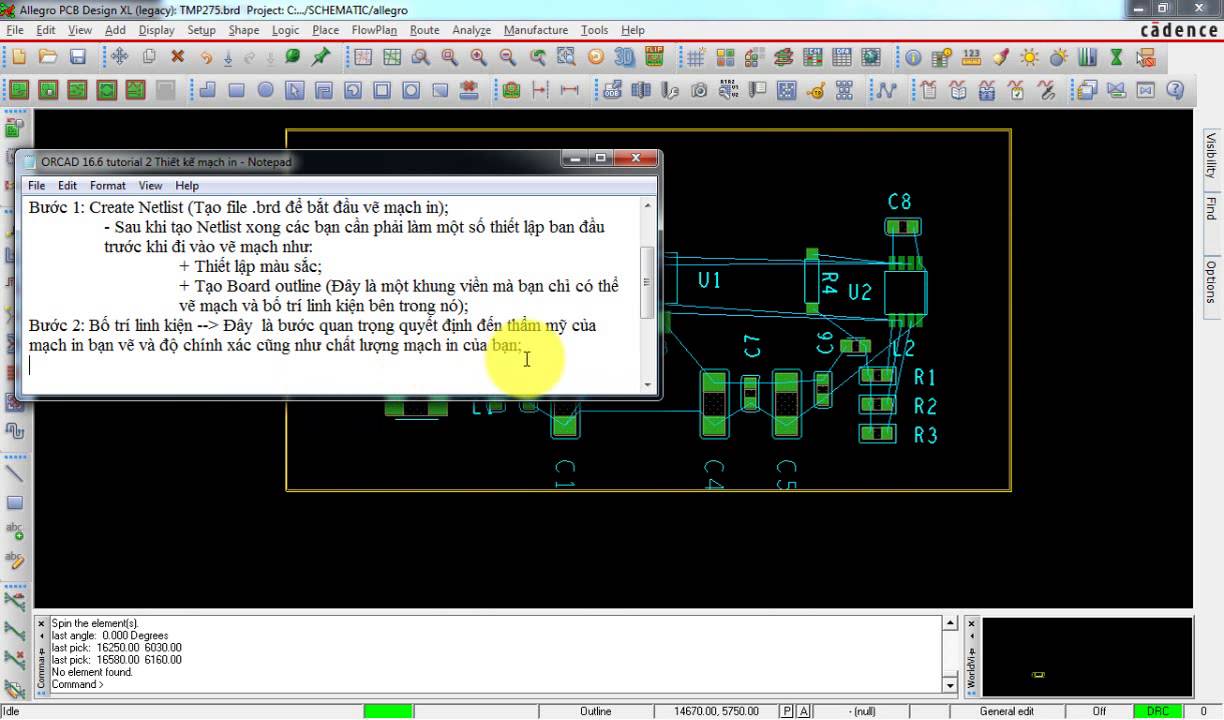Click the Copy tool icon
The width and height of the screenshot is (1224, 720).
click(x=148, y=57)
